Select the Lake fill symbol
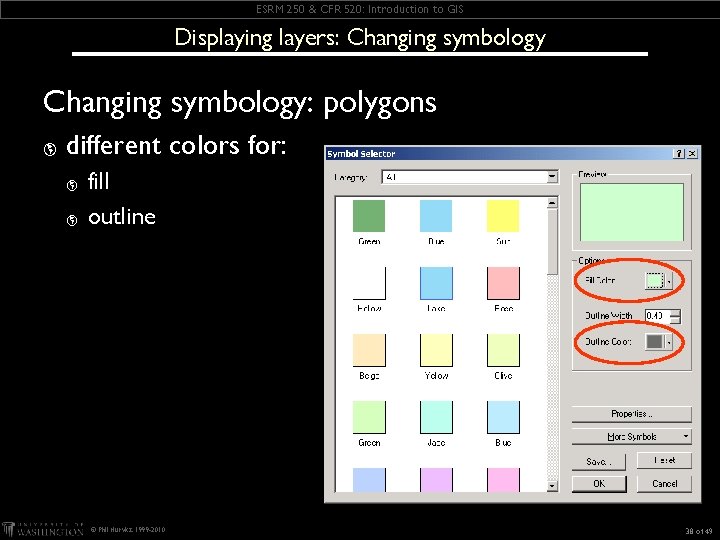 pos(436,283)
